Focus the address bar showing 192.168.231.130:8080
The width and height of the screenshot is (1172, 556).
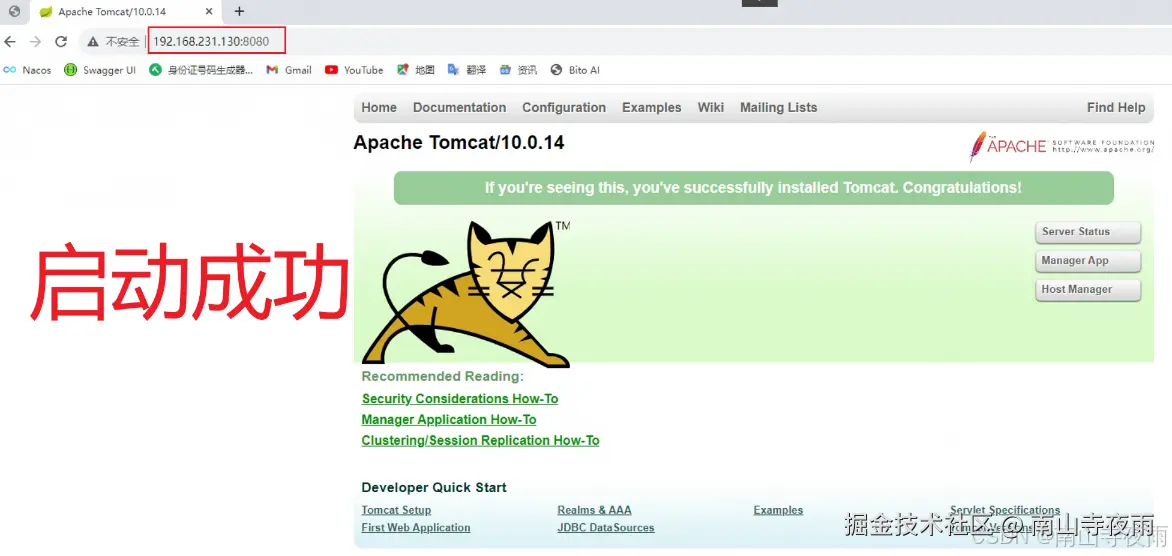(210, 42)
